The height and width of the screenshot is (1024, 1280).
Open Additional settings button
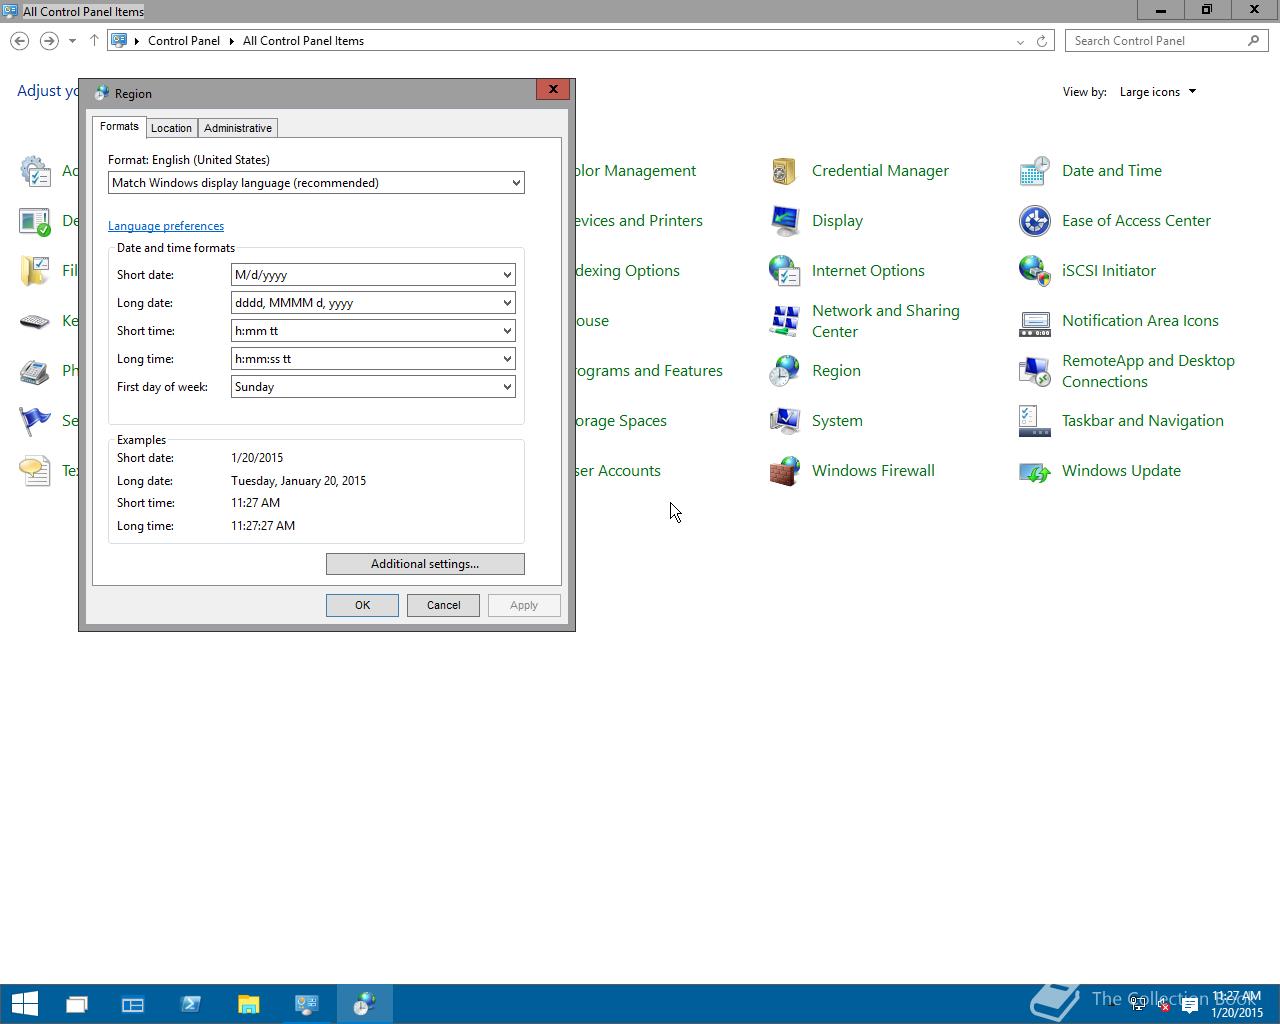(425, 564)
